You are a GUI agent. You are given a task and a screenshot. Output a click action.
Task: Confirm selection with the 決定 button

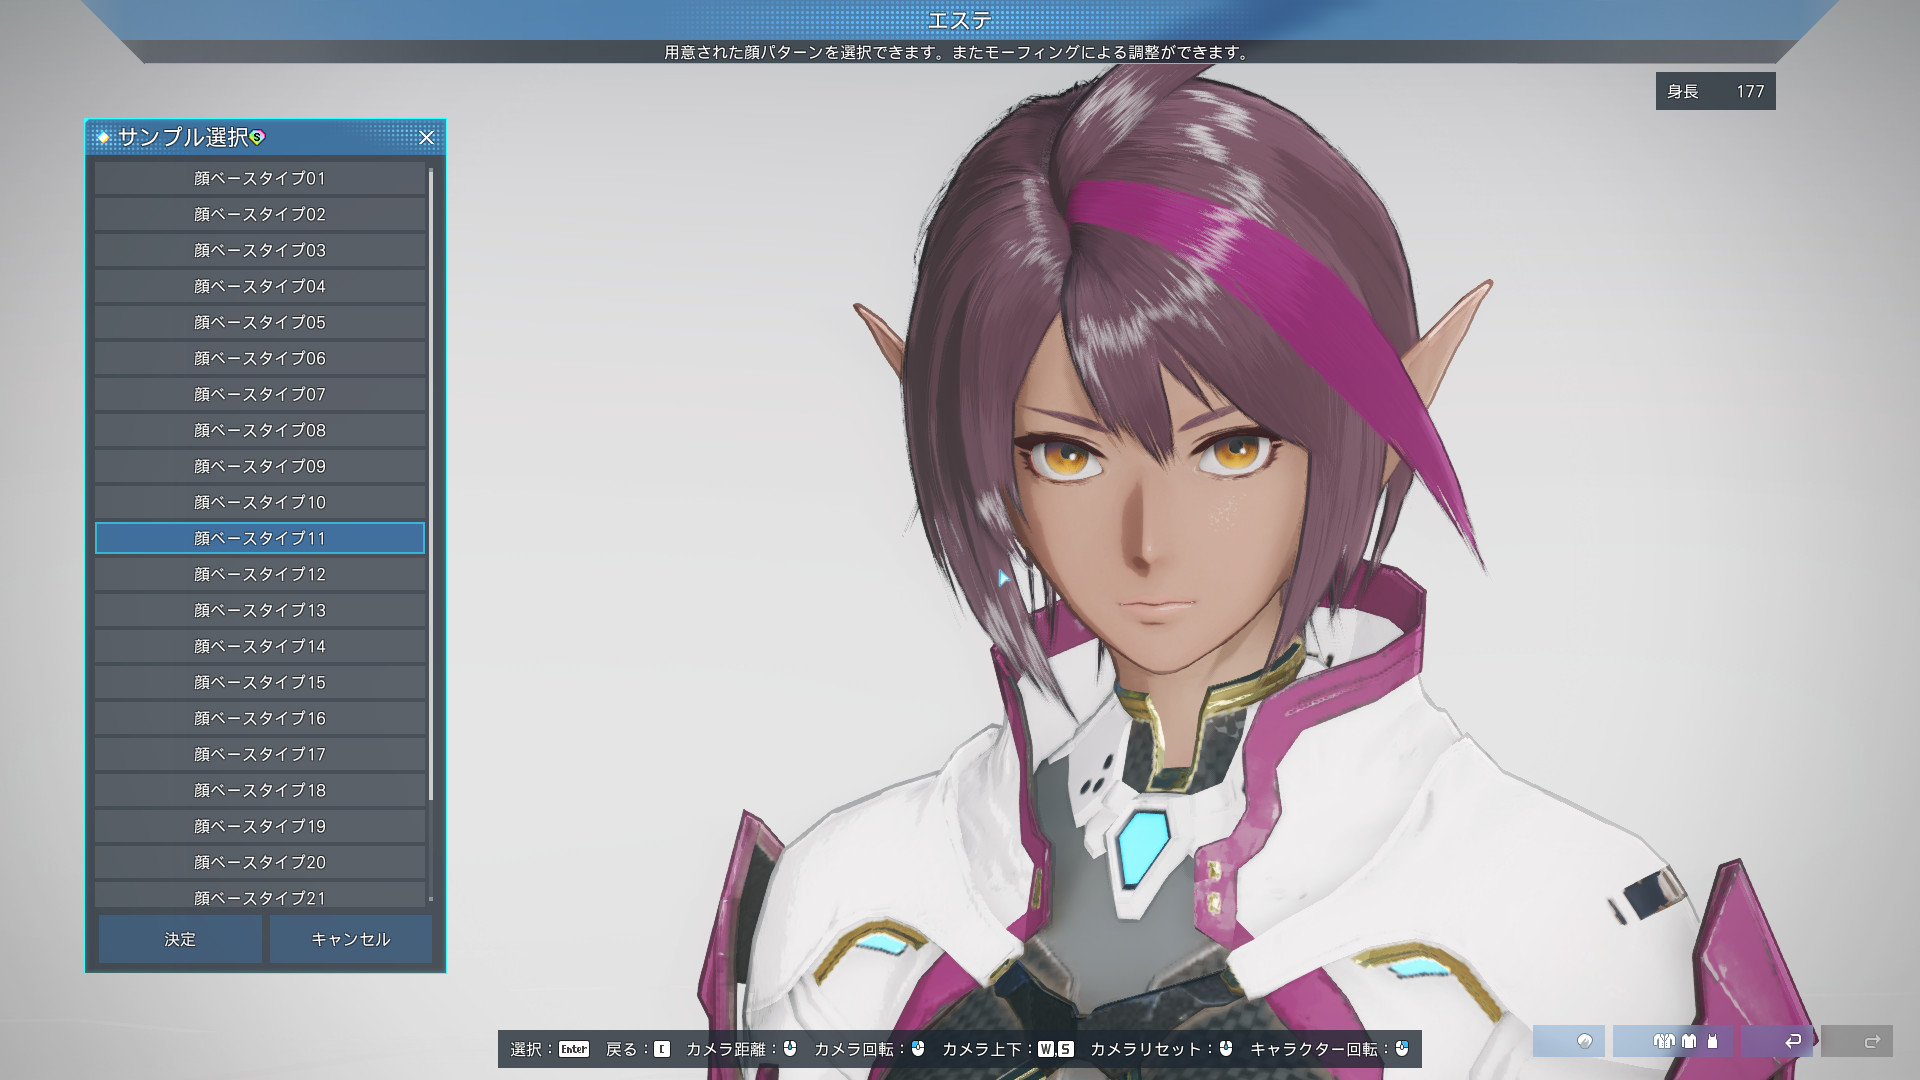180,939
